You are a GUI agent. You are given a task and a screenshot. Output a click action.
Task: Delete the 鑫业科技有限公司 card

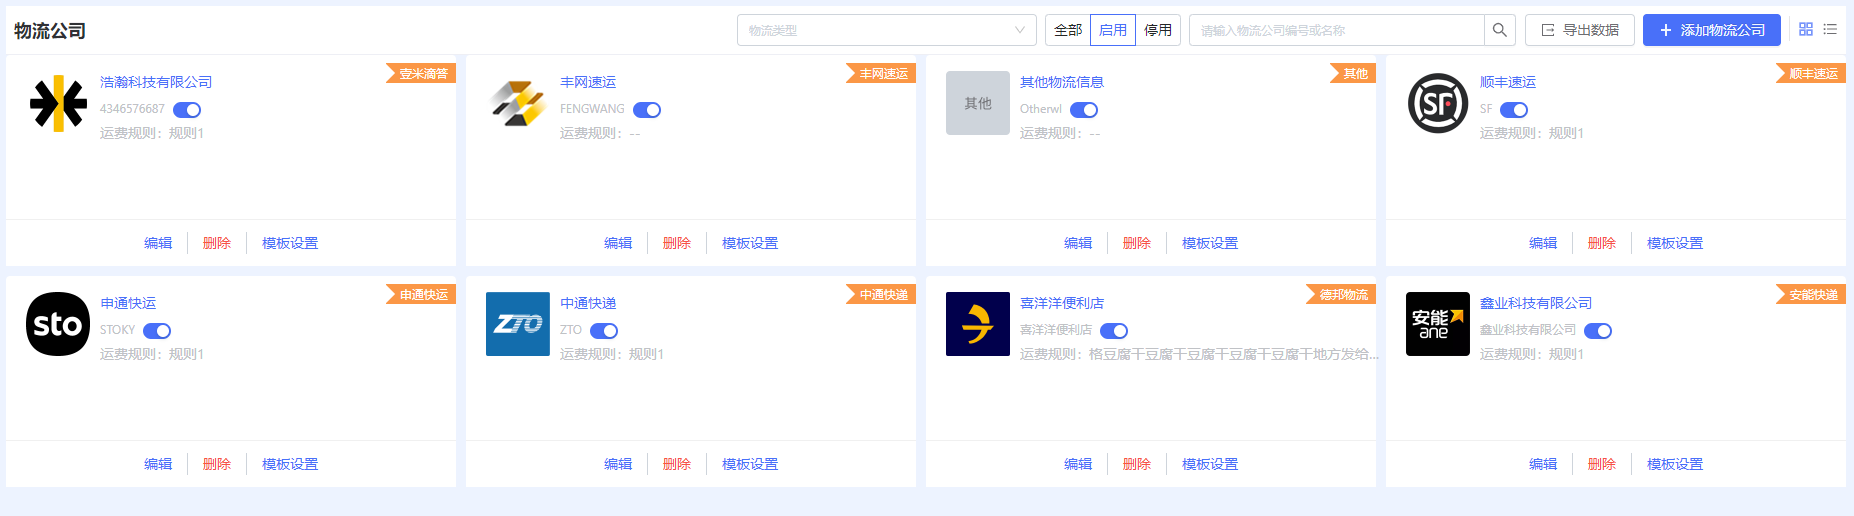[x=1602, y=464]
